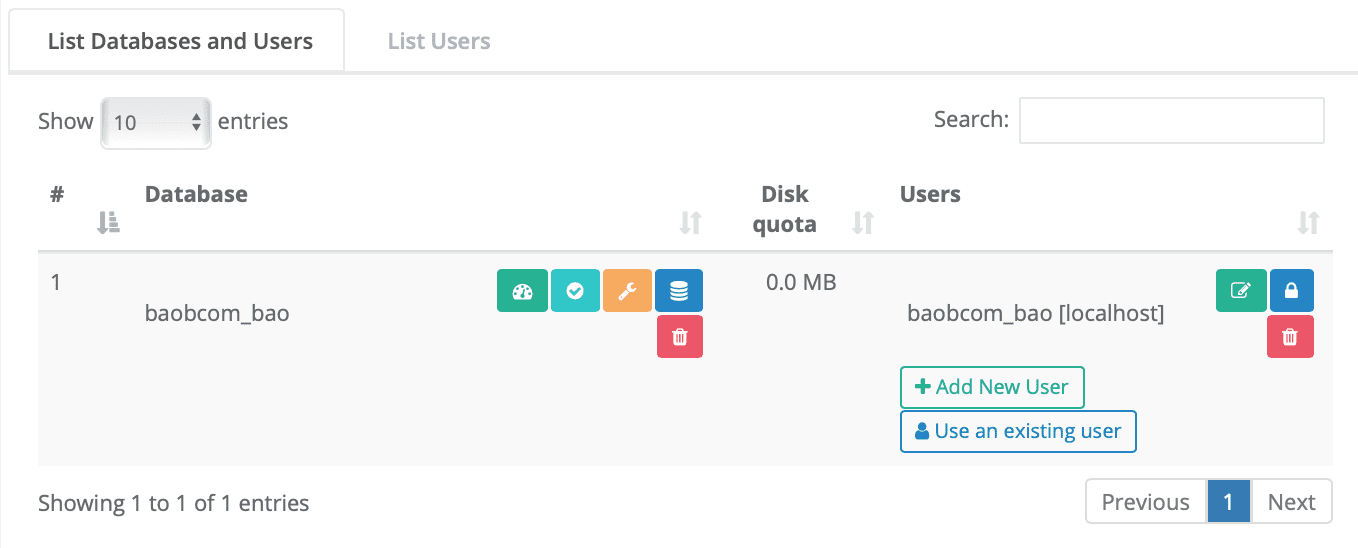
Task: Click the teal check database icon
Action: (x=575, y=291)
